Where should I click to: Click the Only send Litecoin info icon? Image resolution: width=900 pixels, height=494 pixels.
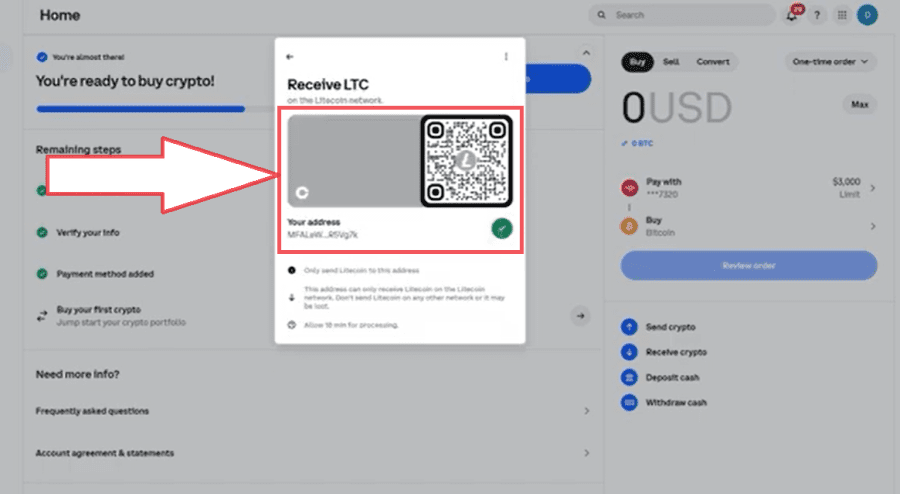[292, 270]
